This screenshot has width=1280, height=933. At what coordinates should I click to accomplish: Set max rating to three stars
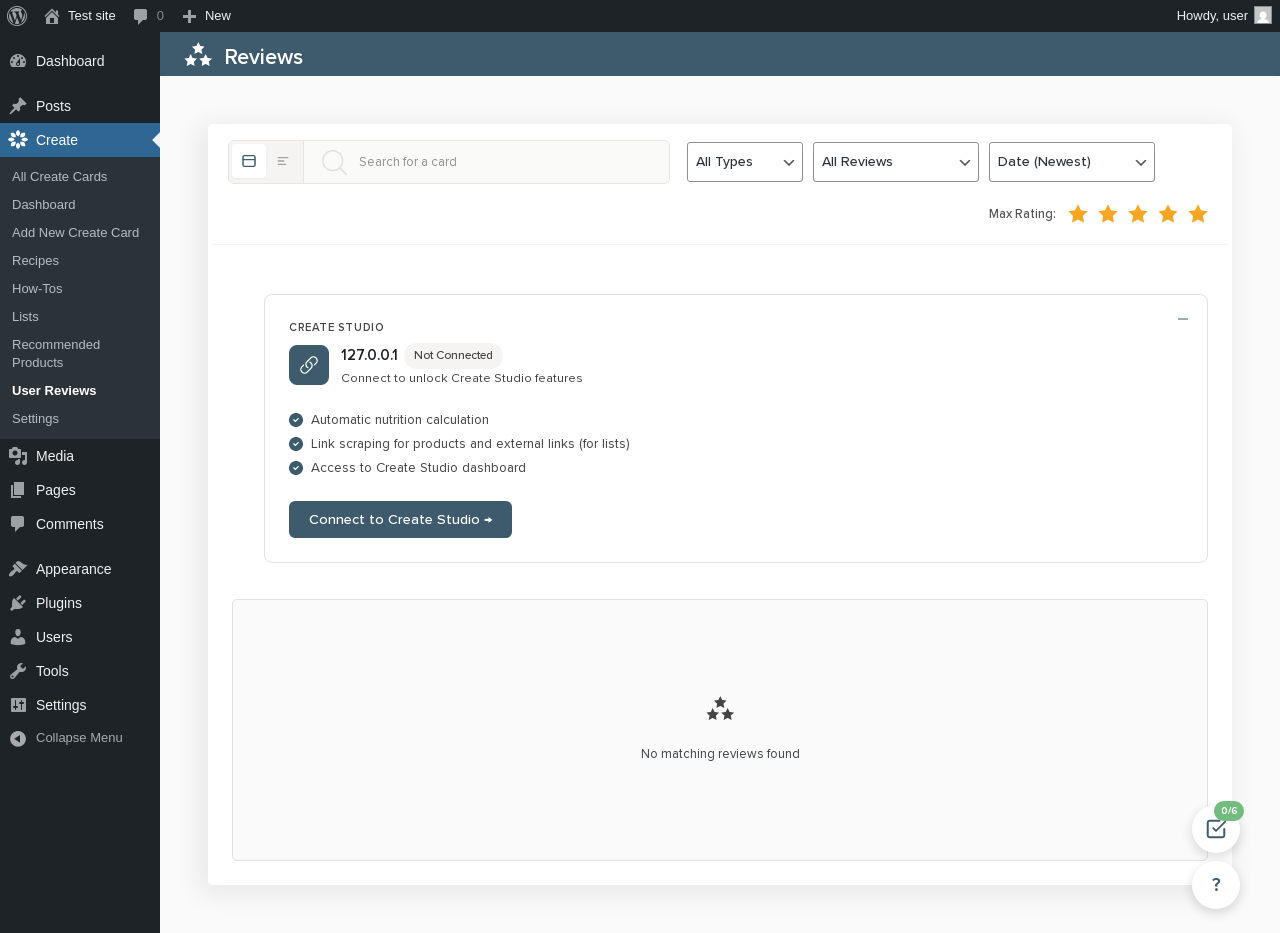1138,214
